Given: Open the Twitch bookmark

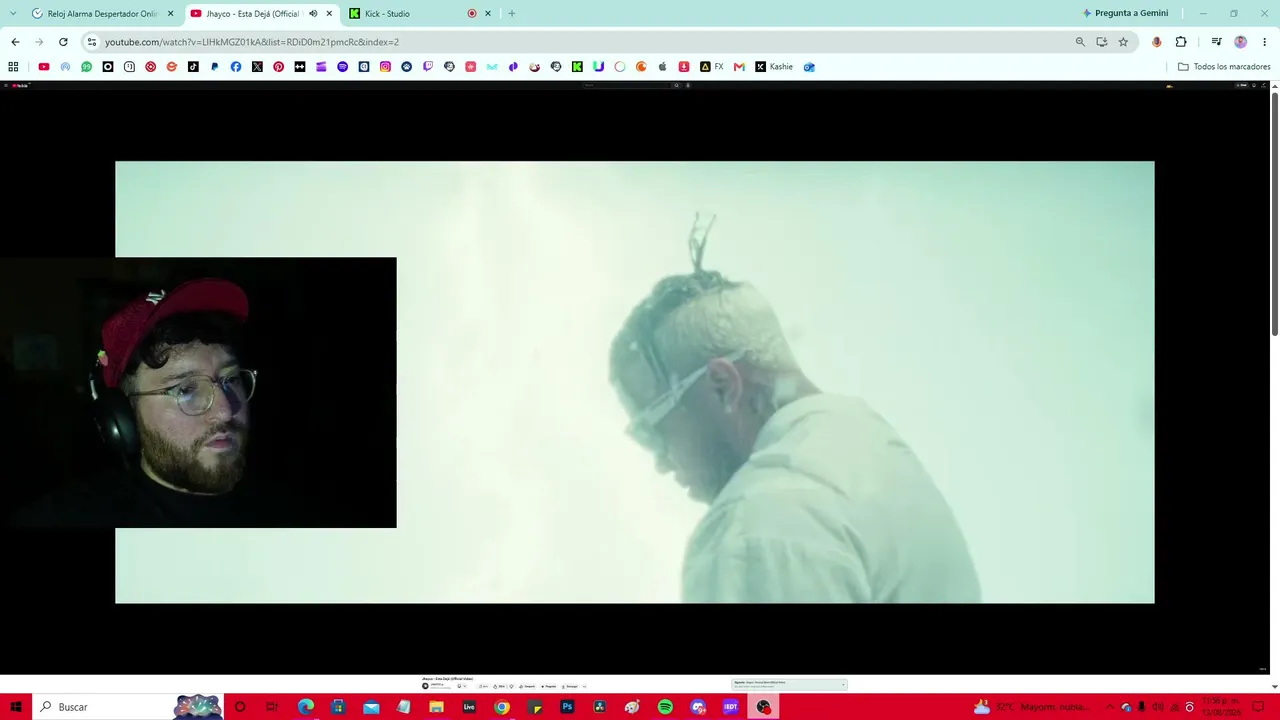Looking at the screenshot, I should pyautogui.click(x=428, y=67).
